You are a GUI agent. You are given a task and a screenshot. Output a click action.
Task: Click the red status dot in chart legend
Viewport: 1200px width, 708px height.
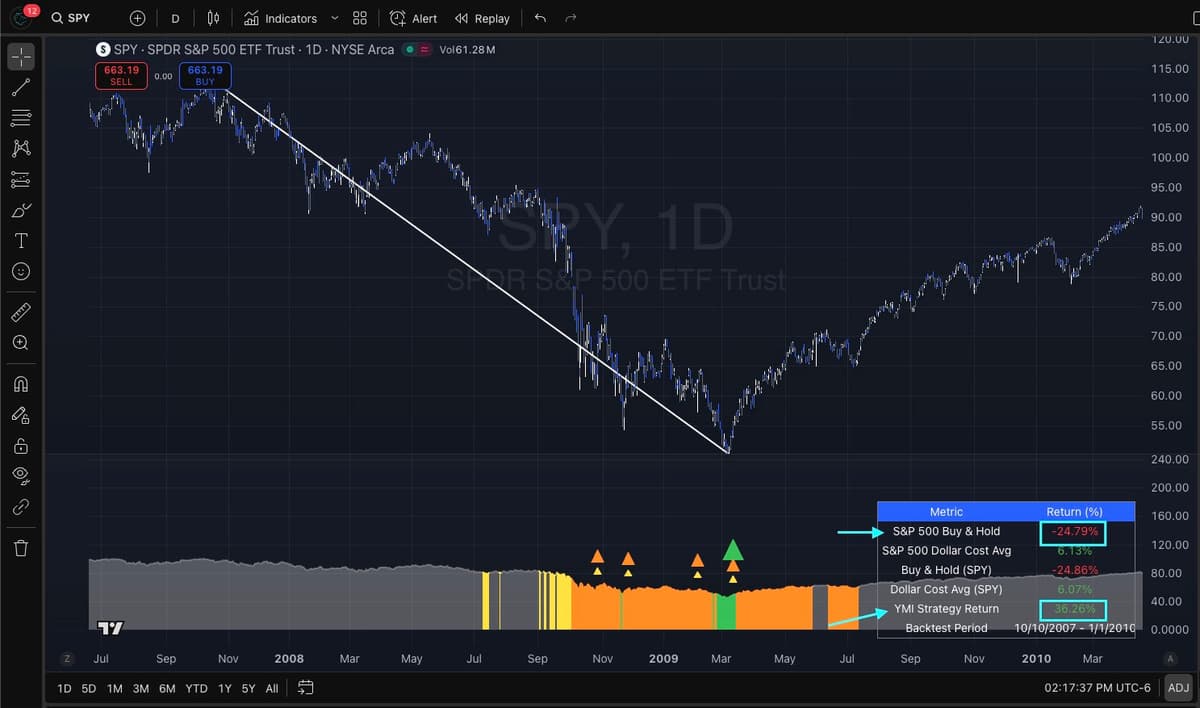click(x=422, y=48)
